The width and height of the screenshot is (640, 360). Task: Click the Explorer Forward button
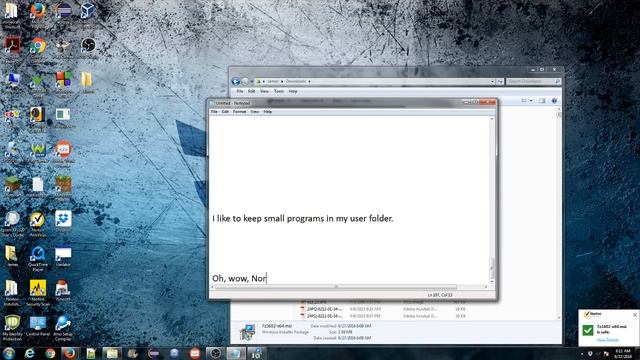(244, 82)
